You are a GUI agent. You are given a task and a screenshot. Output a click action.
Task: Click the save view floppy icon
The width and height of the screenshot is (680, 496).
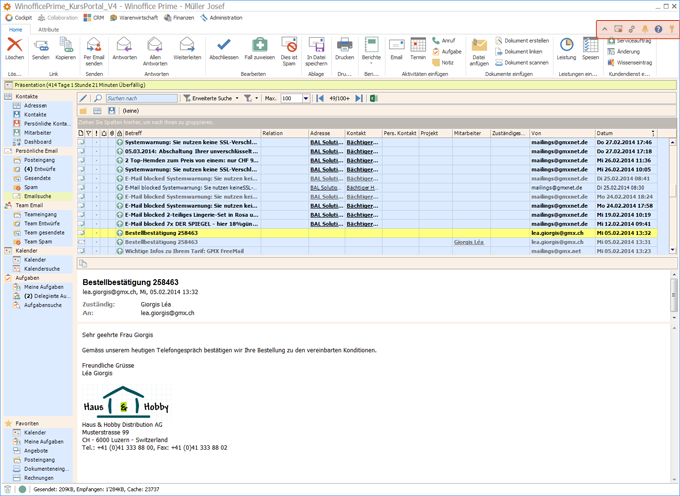click(x=112, y=111)
